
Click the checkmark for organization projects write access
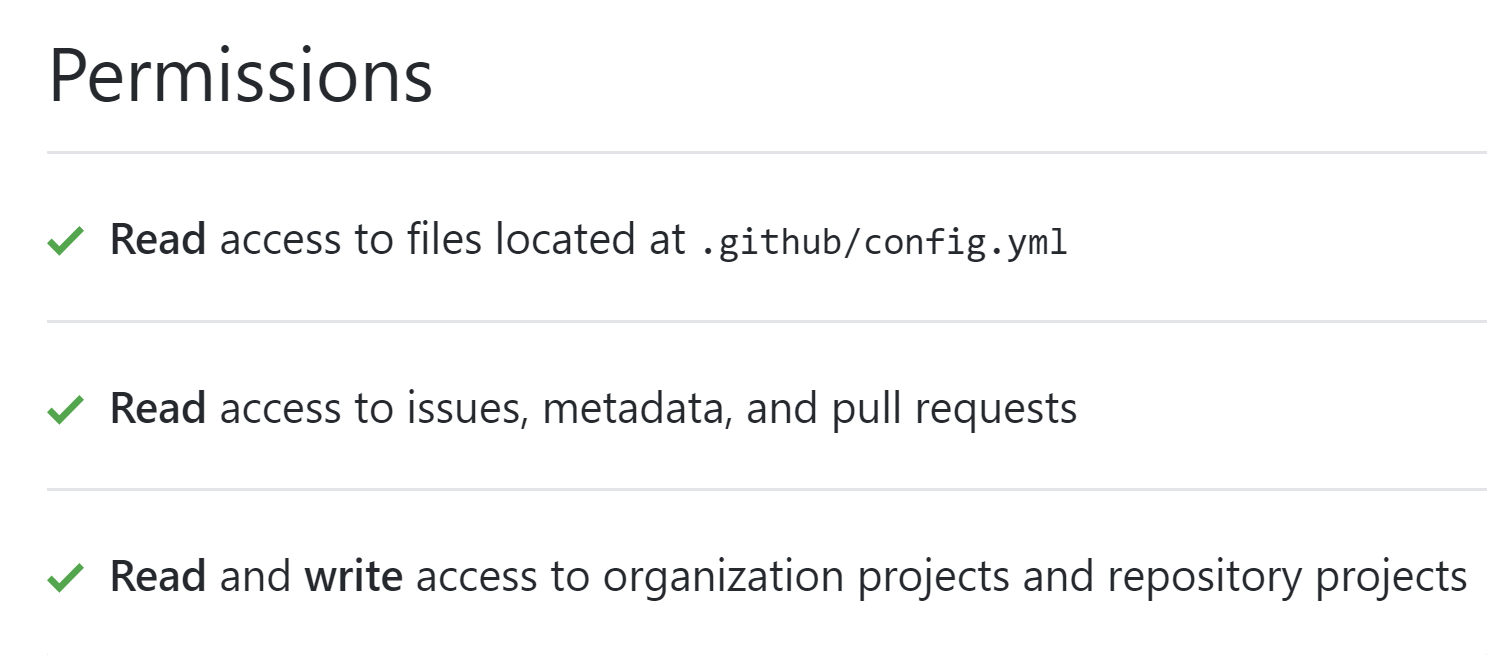pyautogui.click(x=65, y=577)
